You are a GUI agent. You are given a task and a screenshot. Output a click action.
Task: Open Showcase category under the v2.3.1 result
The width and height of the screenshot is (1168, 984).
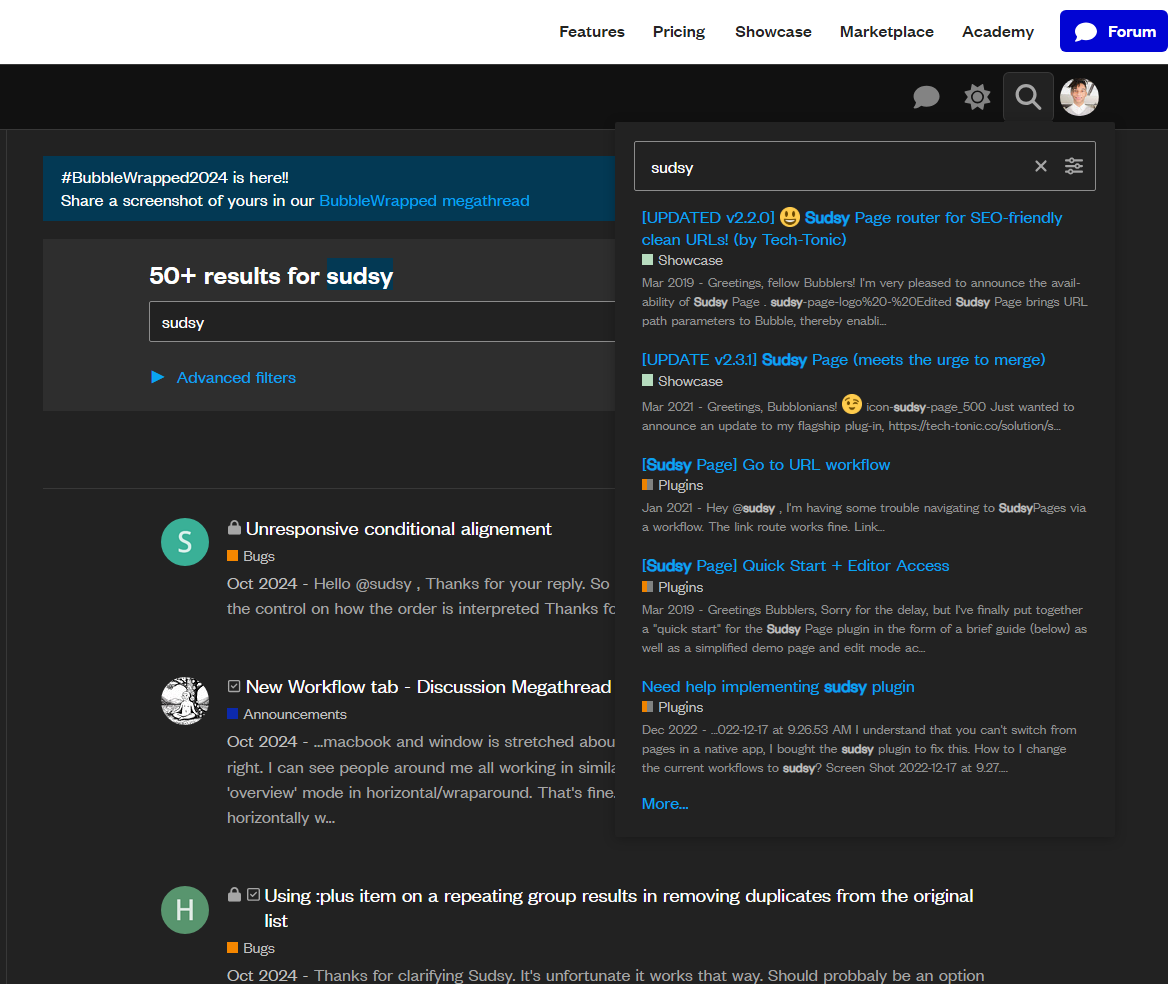coord(682,381)
